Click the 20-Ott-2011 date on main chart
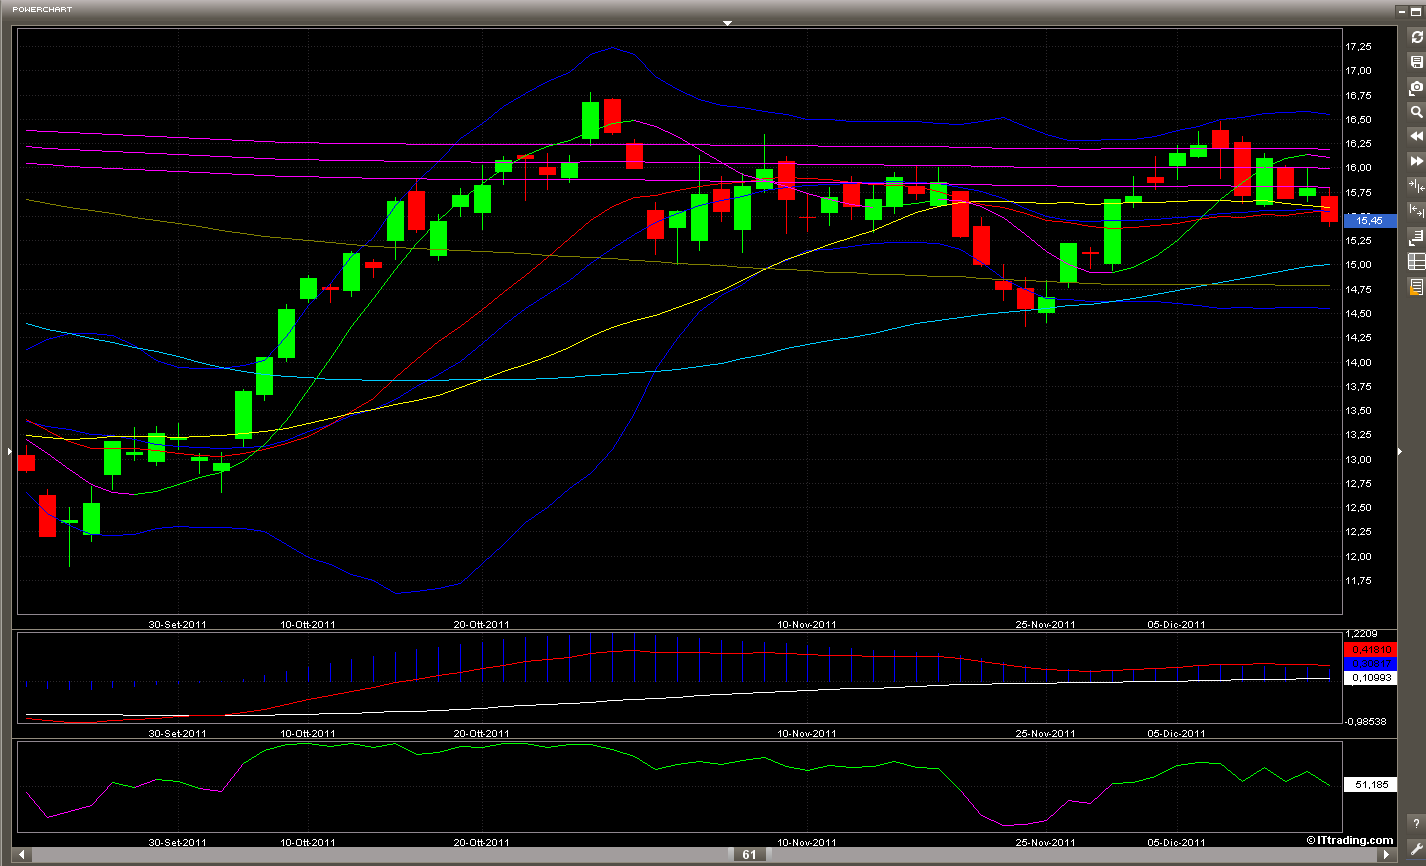Image resolution: width=1426 pixels, height=866 pixels. click(482, 624)
